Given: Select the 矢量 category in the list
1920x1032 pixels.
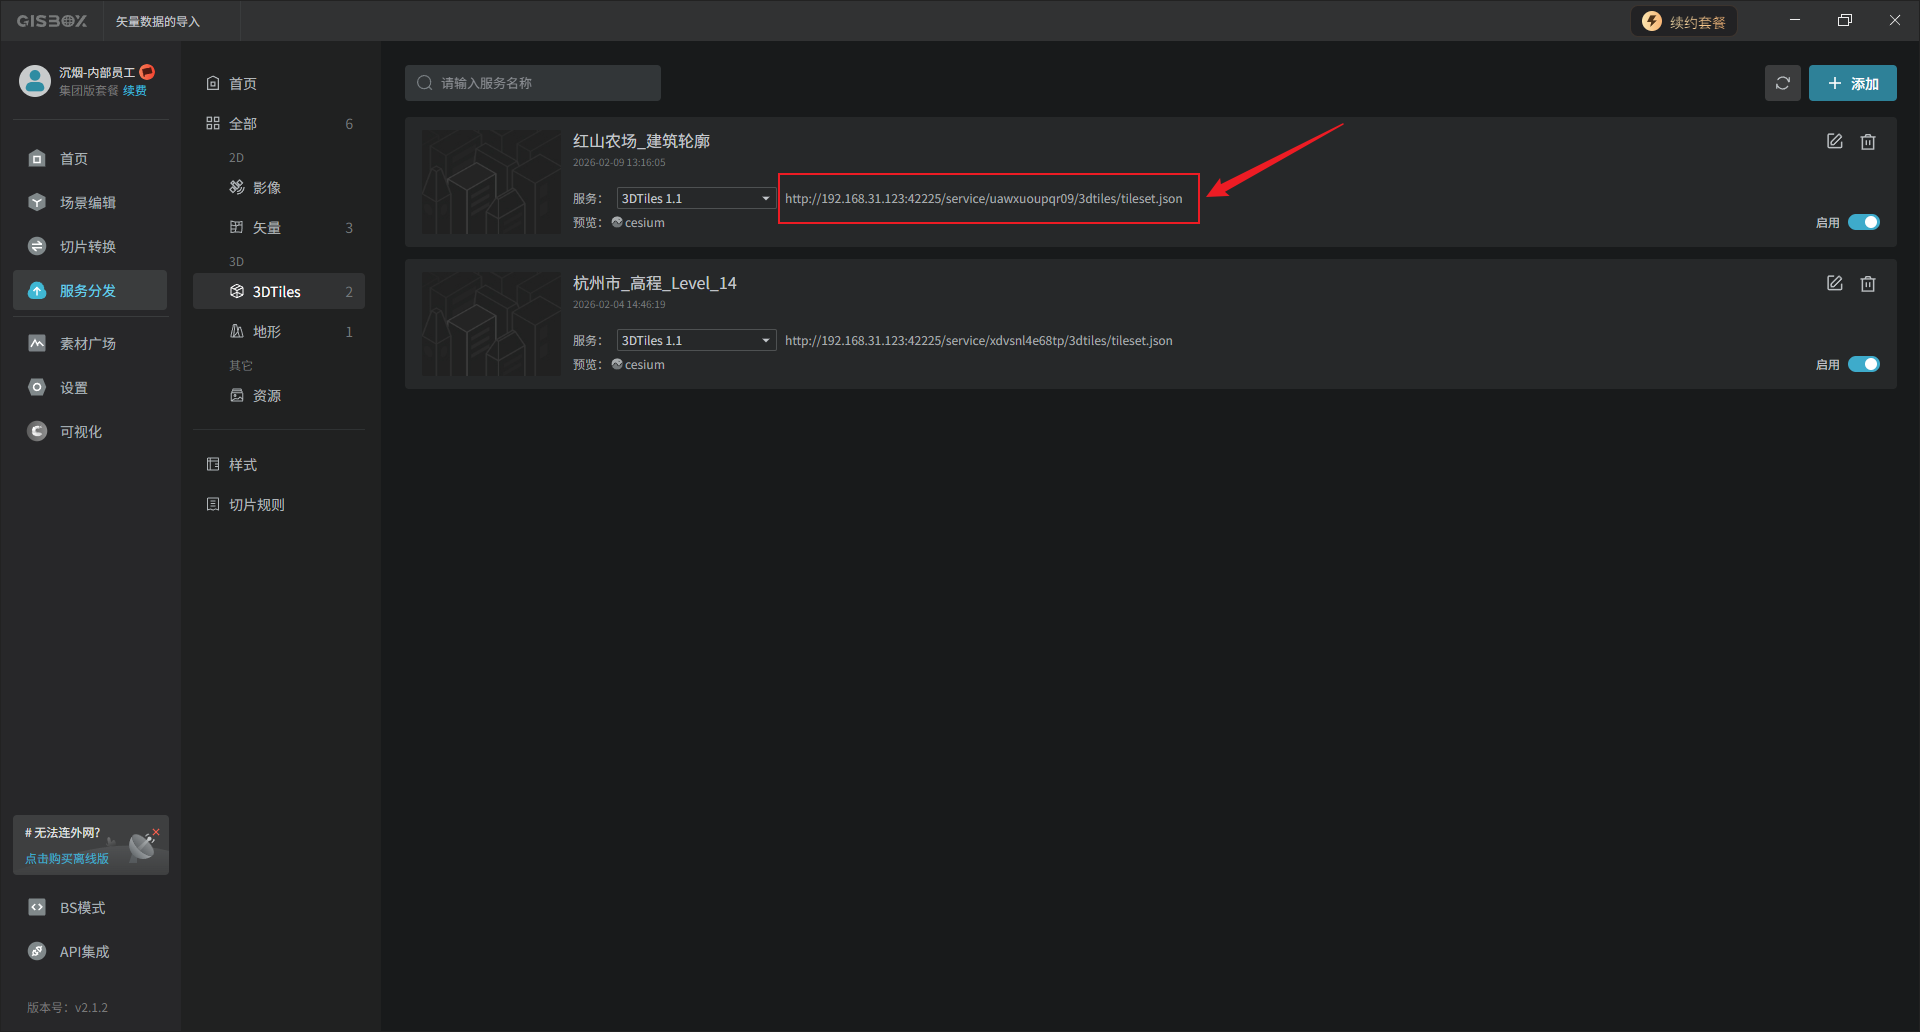Looking at the screenshot, I should pyautogui.click(x=266, y=228).
